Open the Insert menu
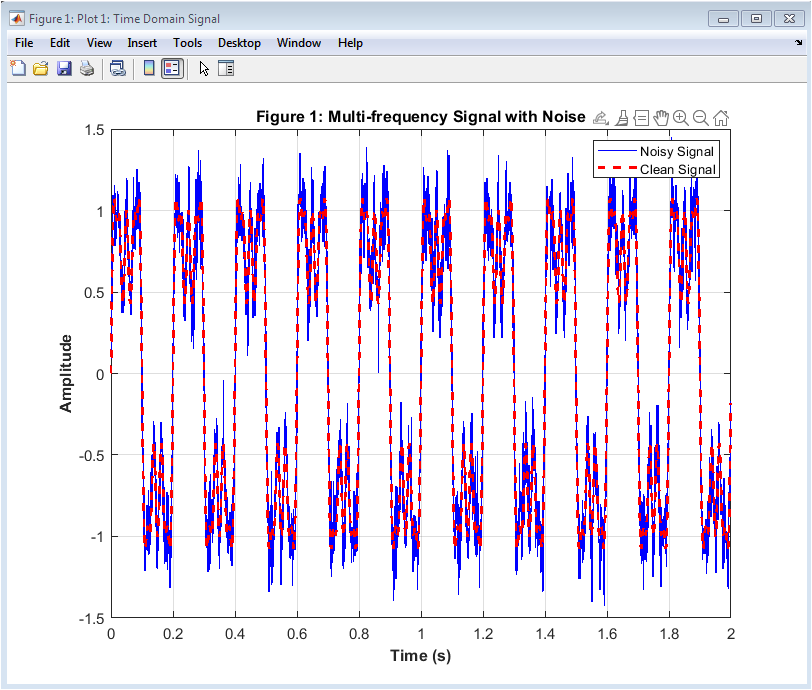 142,43
